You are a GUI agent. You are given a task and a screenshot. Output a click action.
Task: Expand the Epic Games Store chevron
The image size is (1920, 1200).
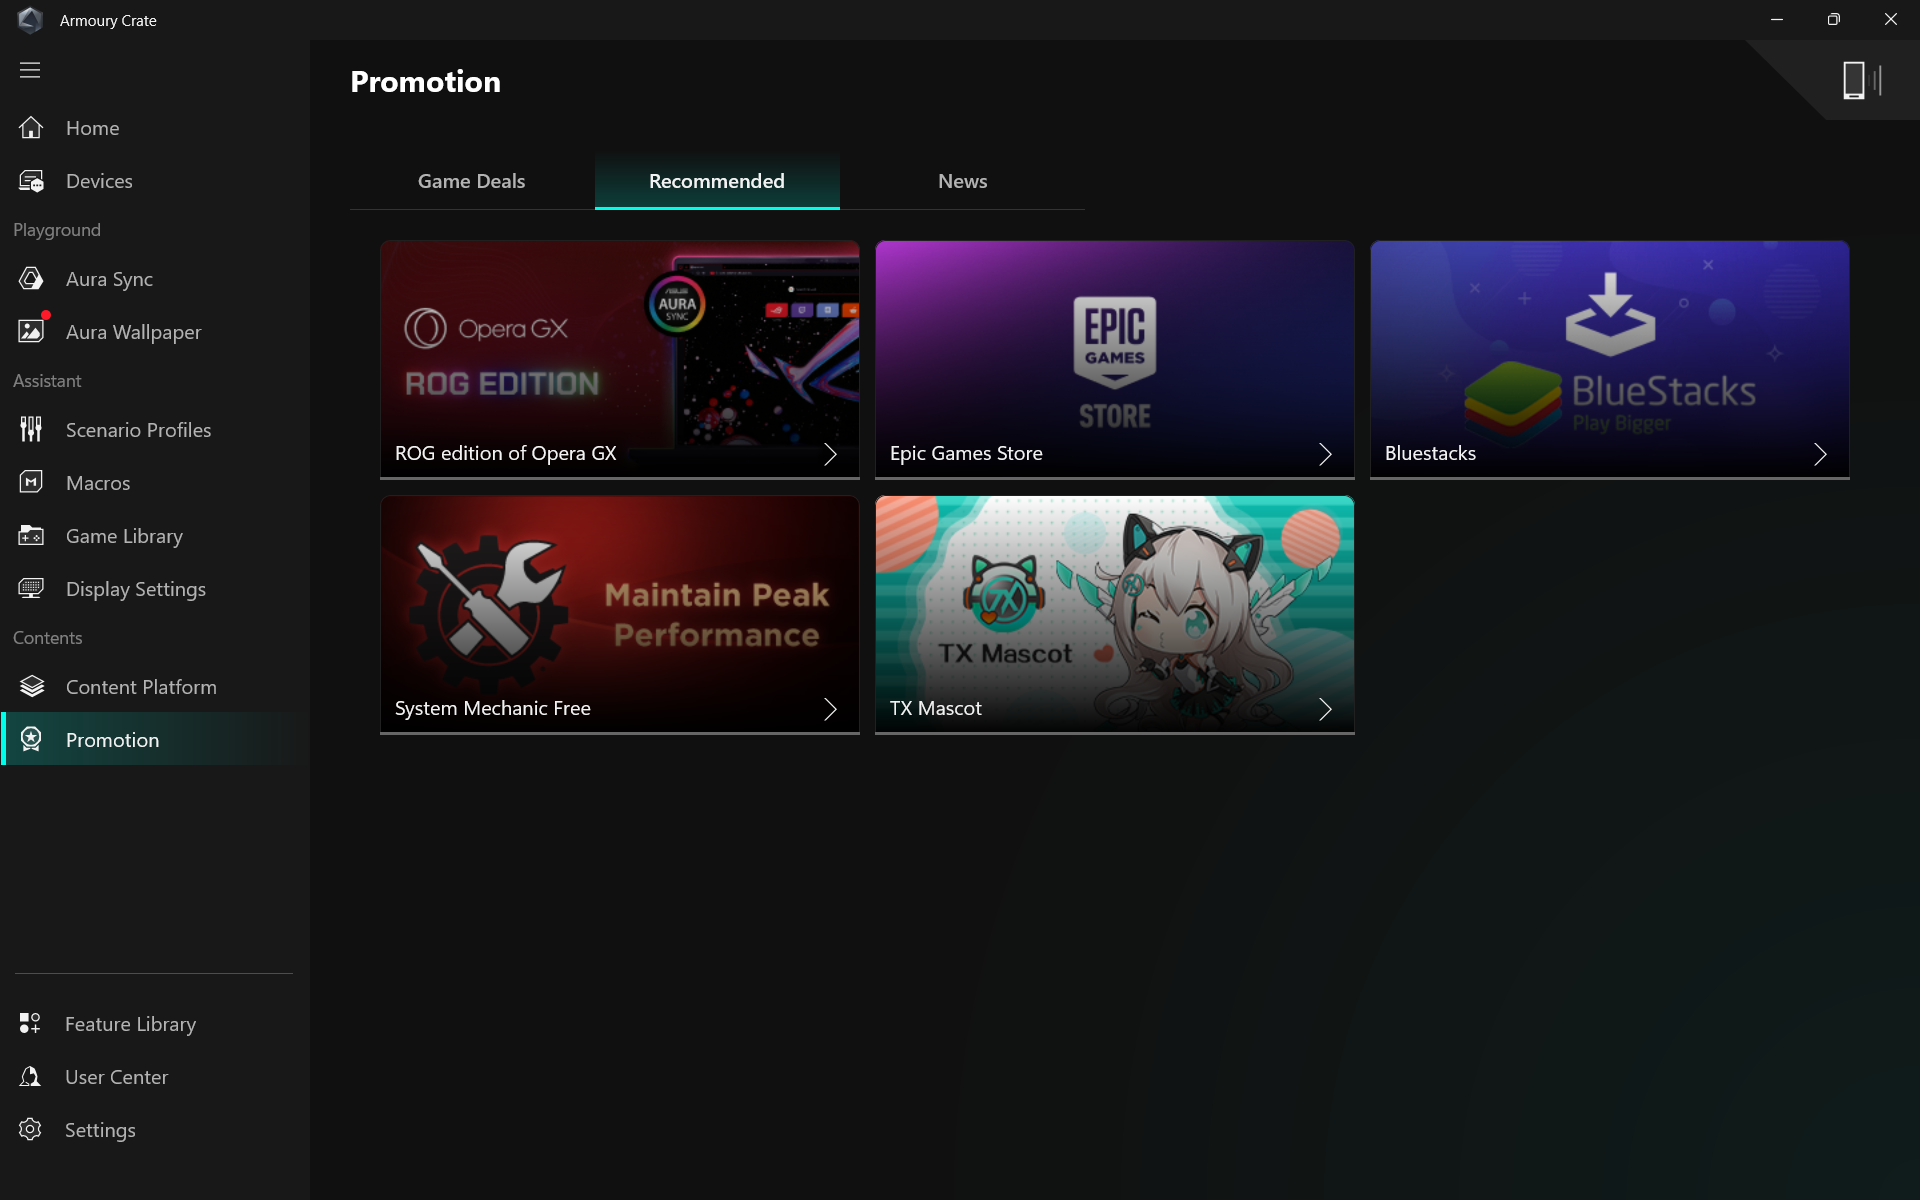[x=1325, y=454]
